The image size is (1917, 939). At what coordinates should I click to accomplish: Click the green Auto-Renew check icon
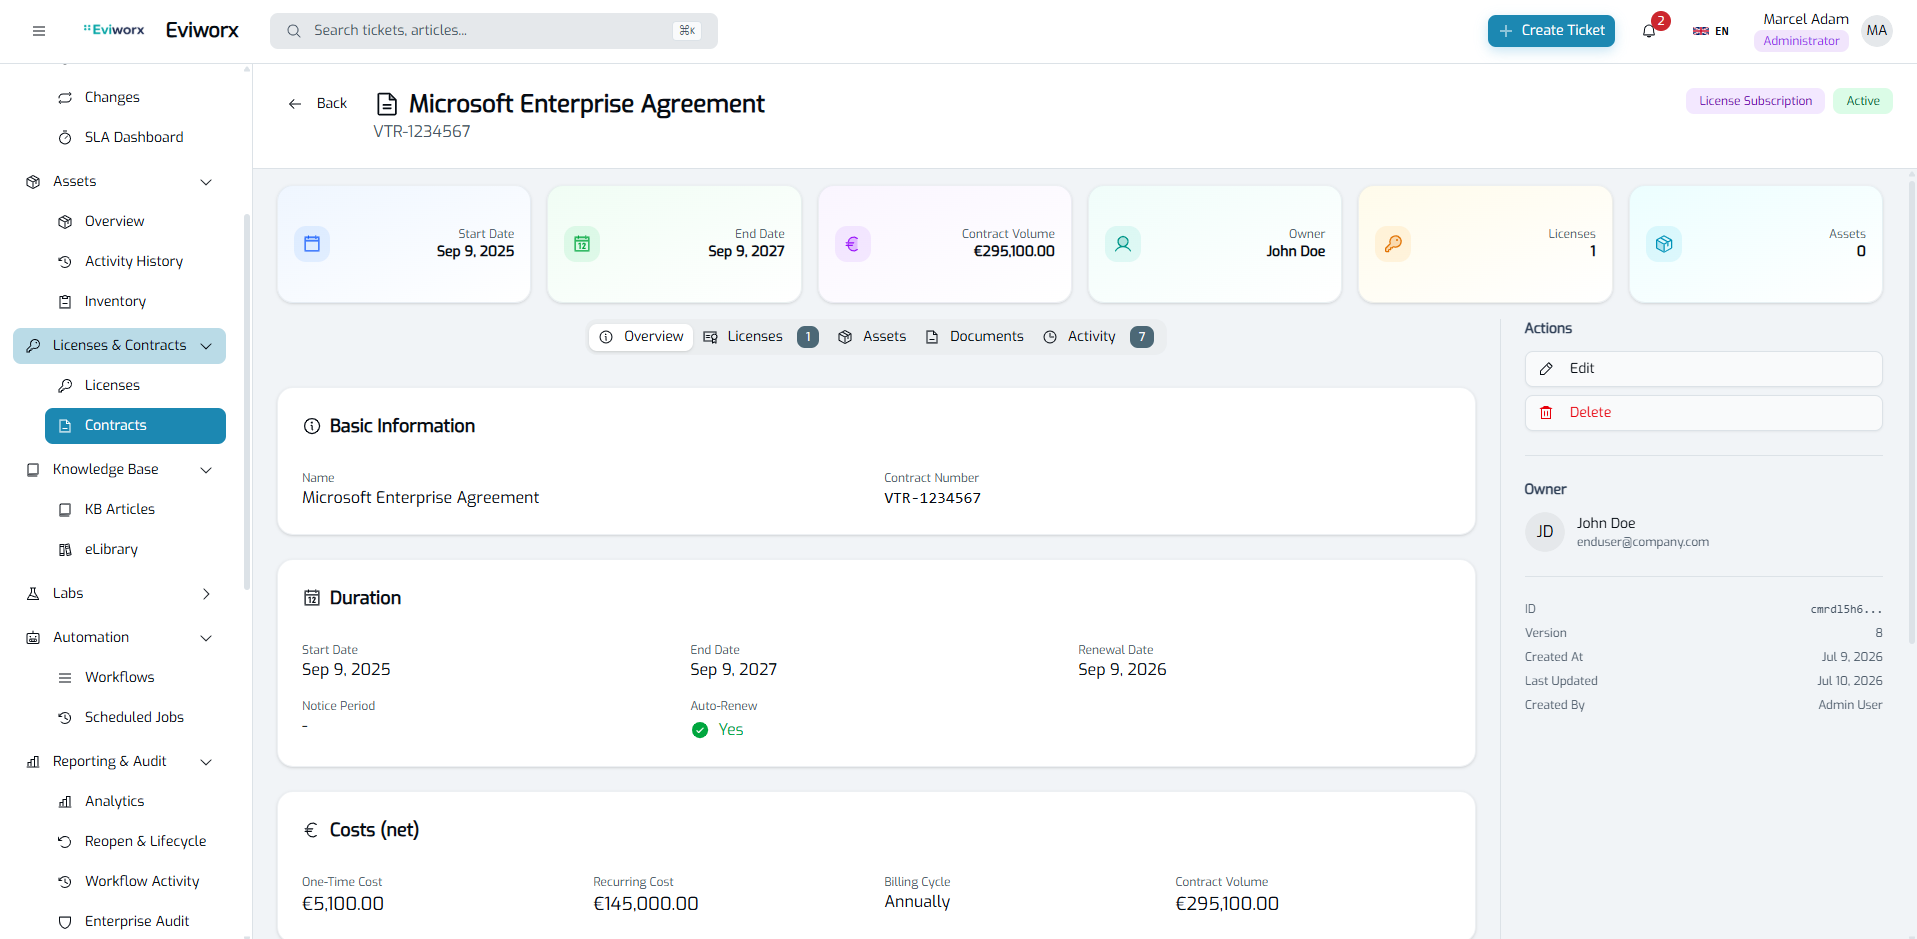[700, 730]
